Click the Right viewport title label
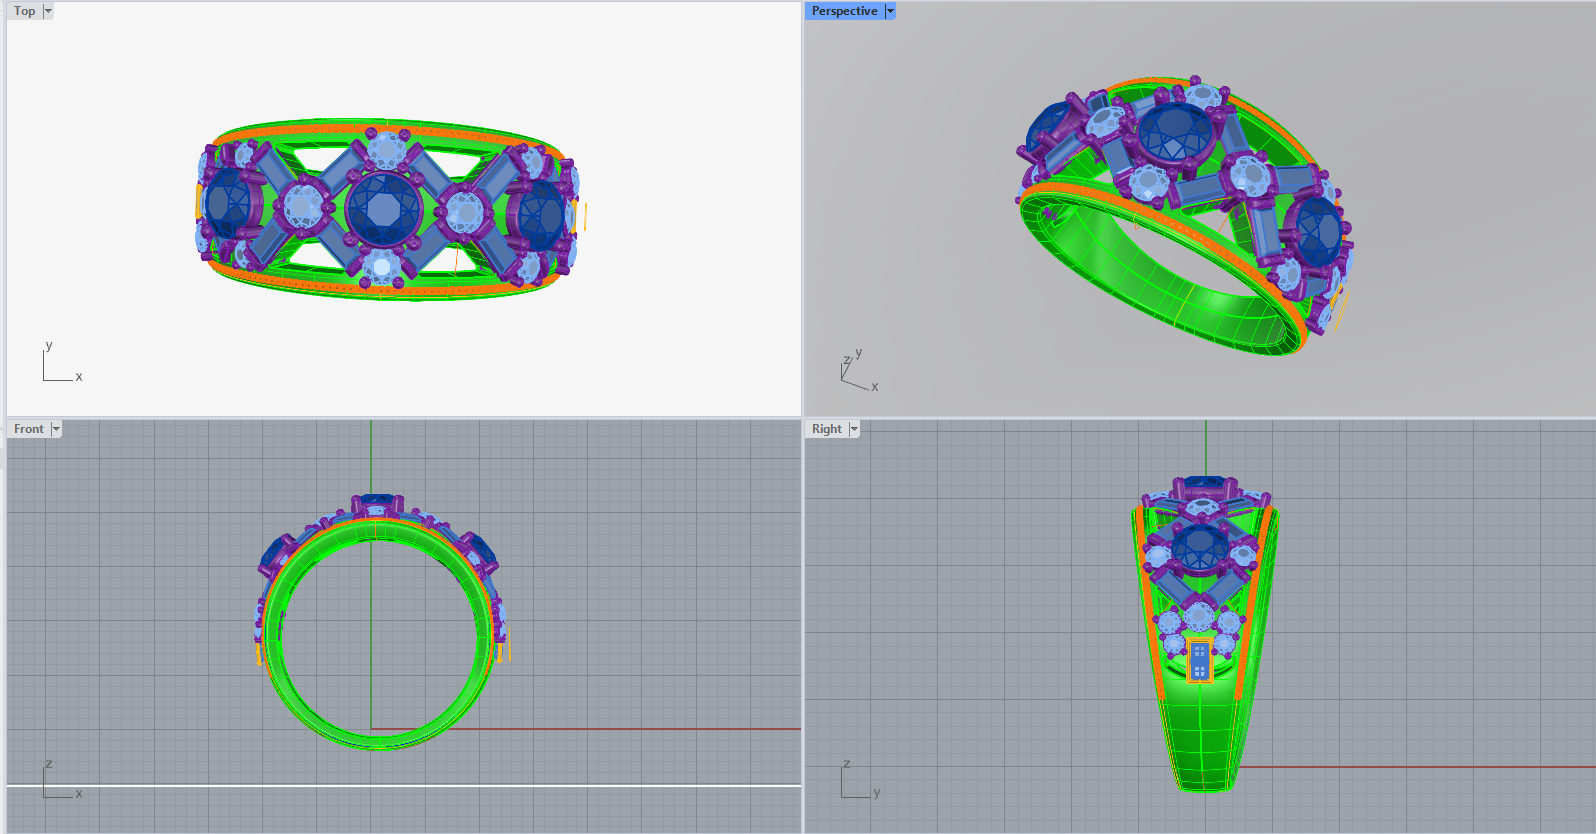Viewport: 1596px width, 834px height. (827, 429)
